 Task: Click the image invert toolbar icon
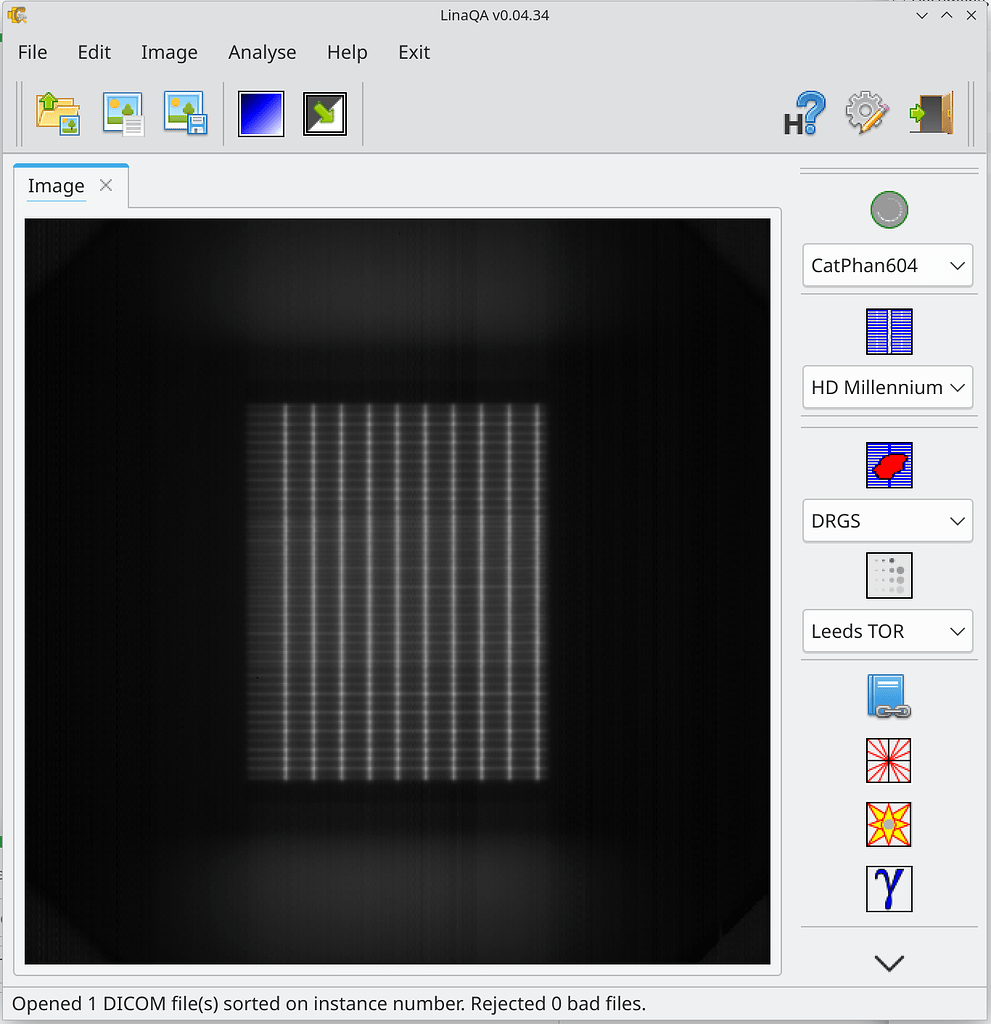(324, 113)
